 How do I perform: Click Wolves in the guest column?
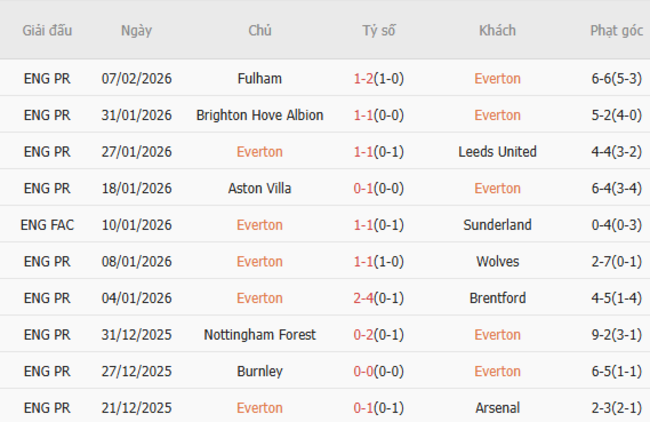click(497, 261)
